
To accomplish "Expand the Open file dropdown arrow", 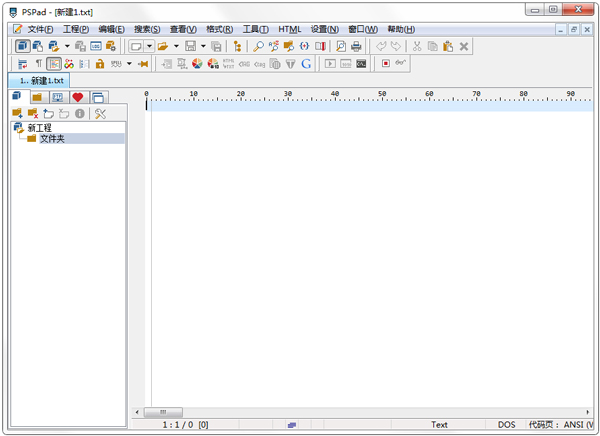I will (176, 46).
